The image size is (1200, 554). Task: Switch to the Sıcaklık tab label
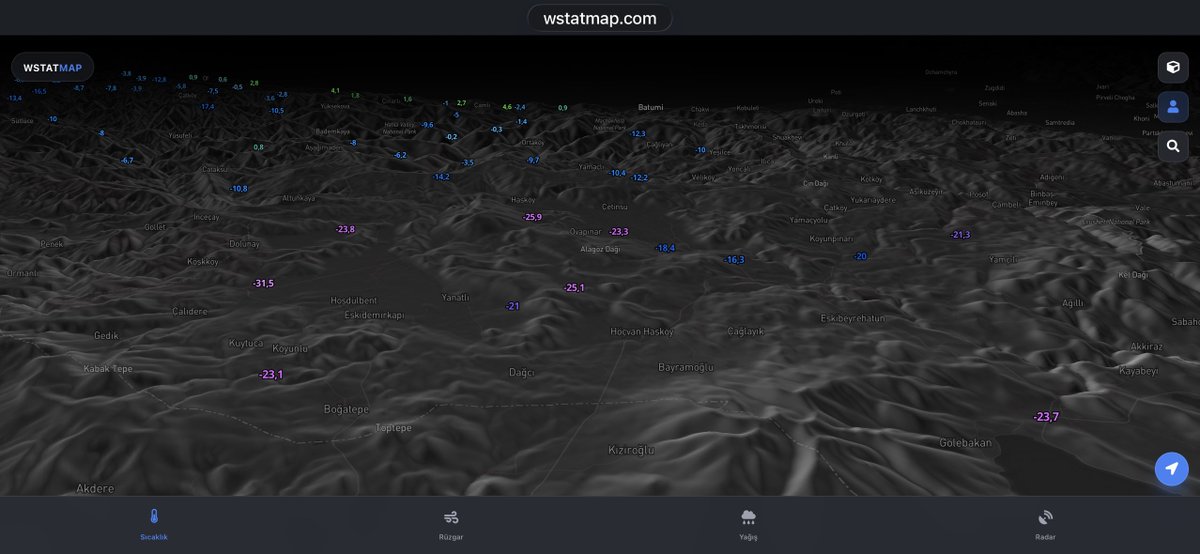point(153,537)
